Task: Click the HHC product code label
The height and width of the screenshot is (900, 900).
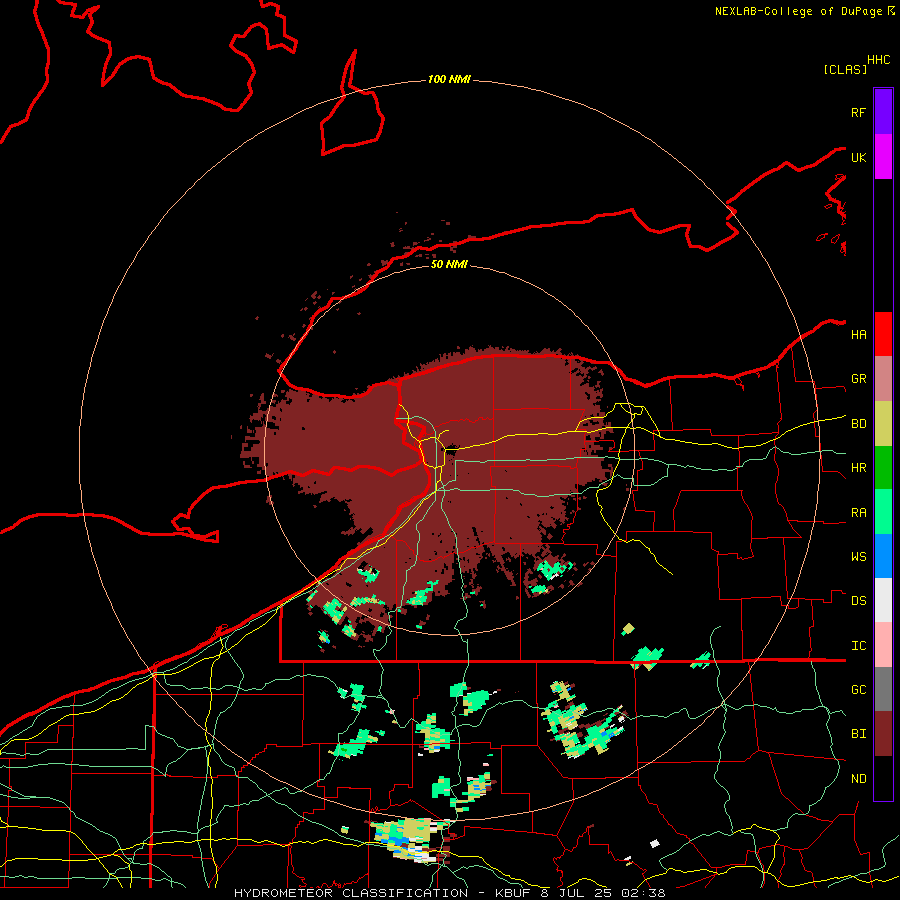Action: (878, 60)
